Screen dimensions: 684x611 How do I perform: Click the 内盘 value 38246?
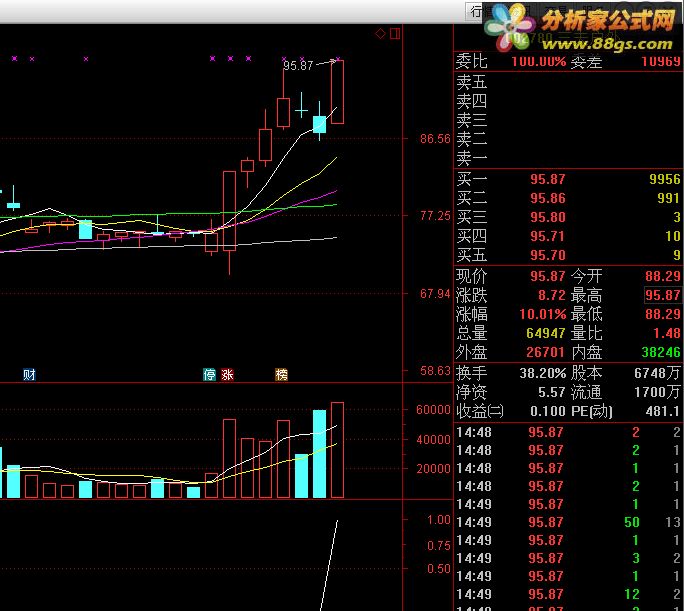click(x=661, y=352)
